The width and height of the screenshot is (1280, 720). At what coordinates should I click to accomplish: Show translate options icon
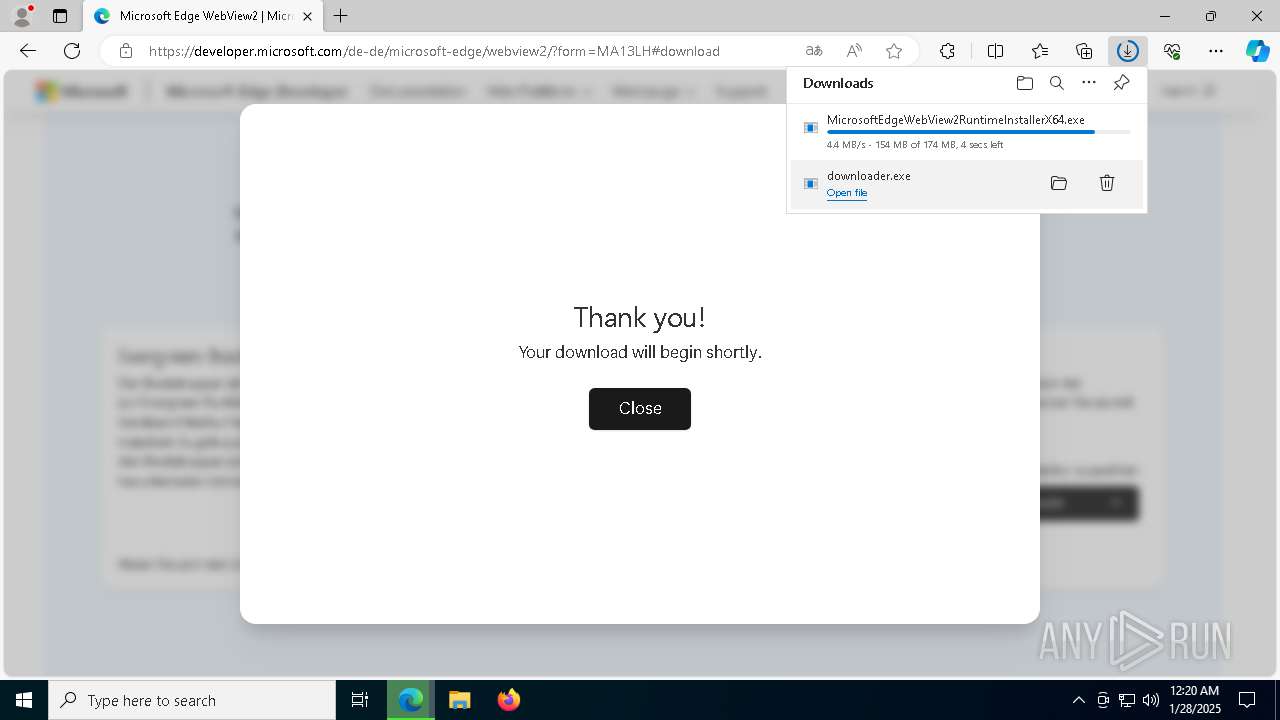coord(814,51)
